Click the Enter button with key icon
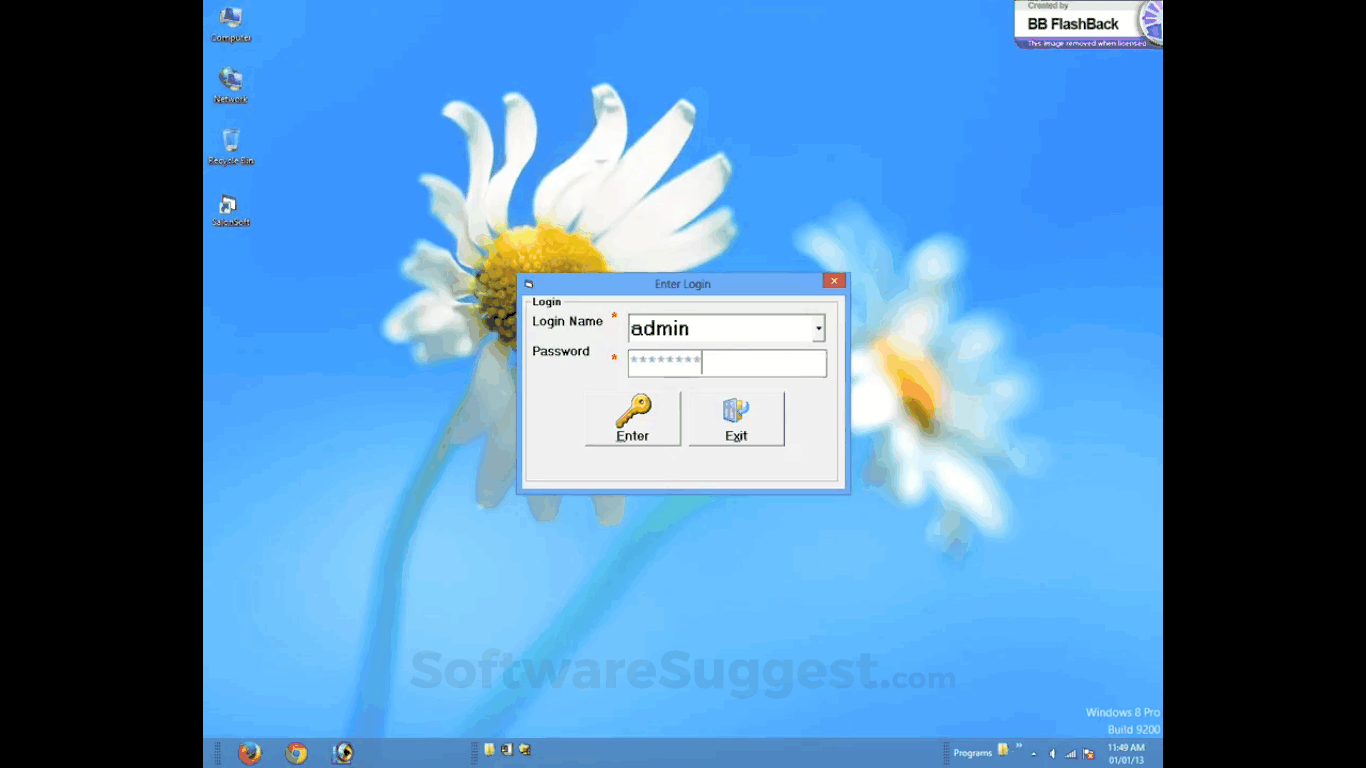 tap(632, 418)
